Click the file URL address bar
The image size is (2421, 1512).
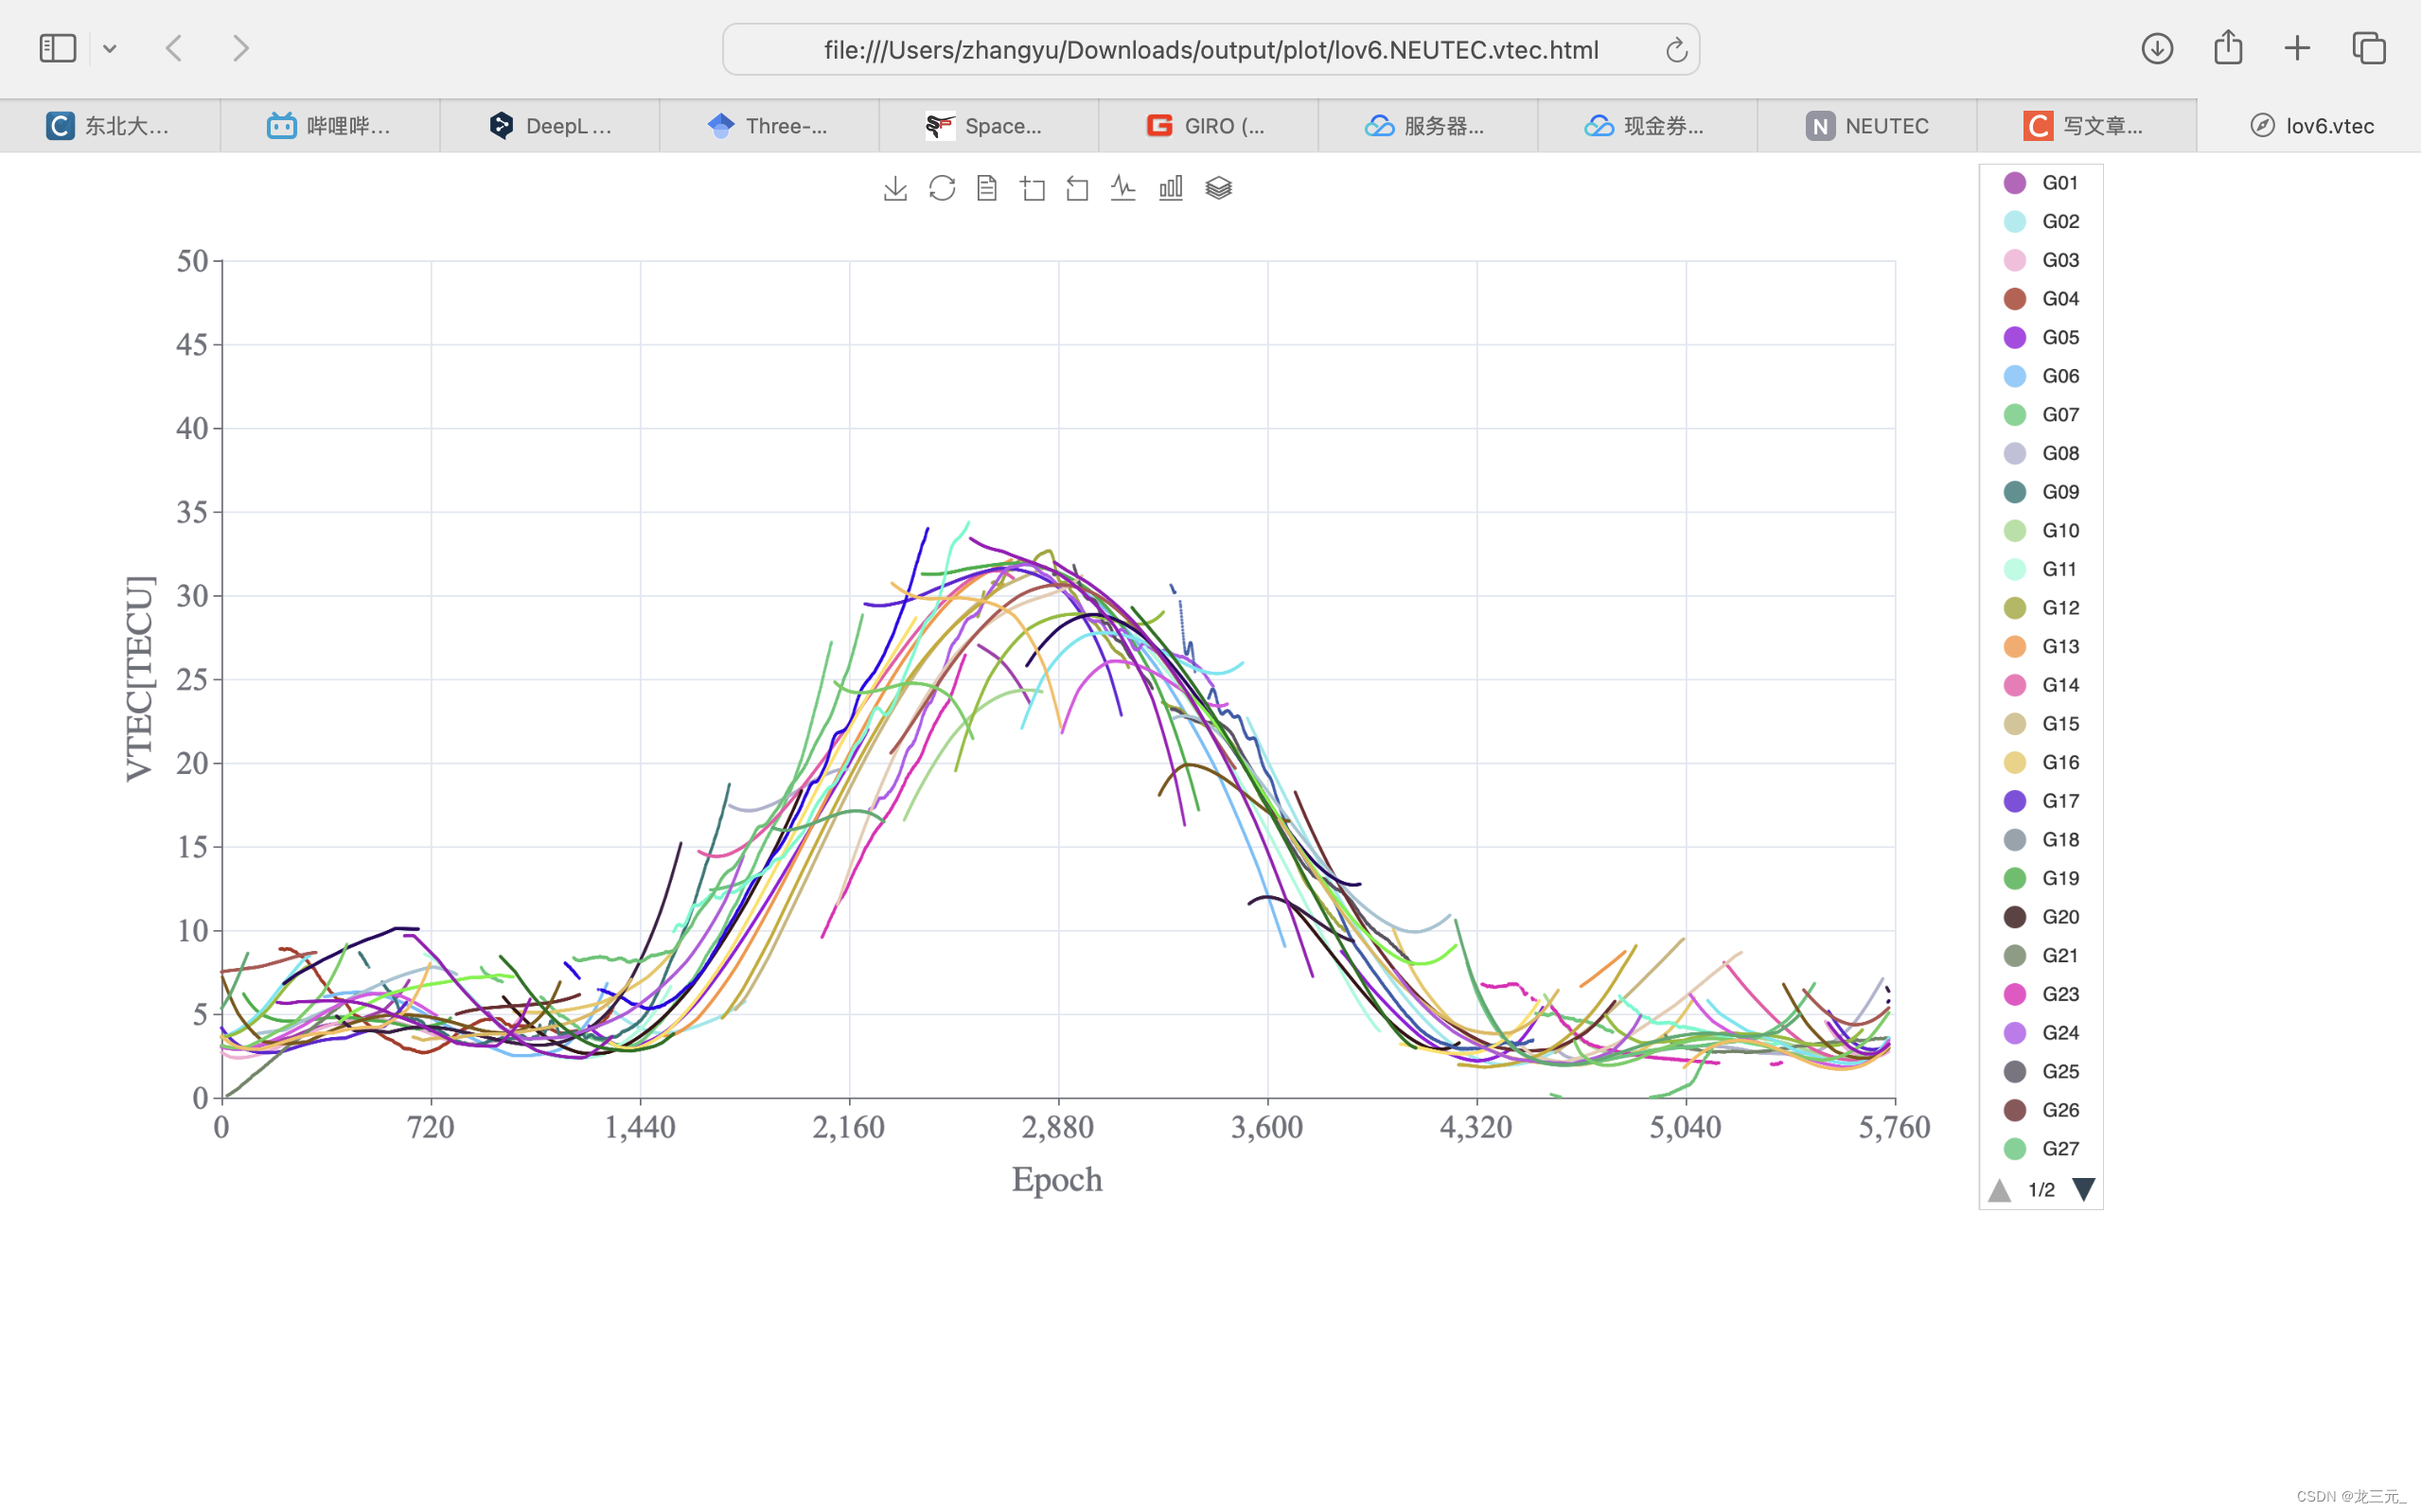[x=1210, y=49]
